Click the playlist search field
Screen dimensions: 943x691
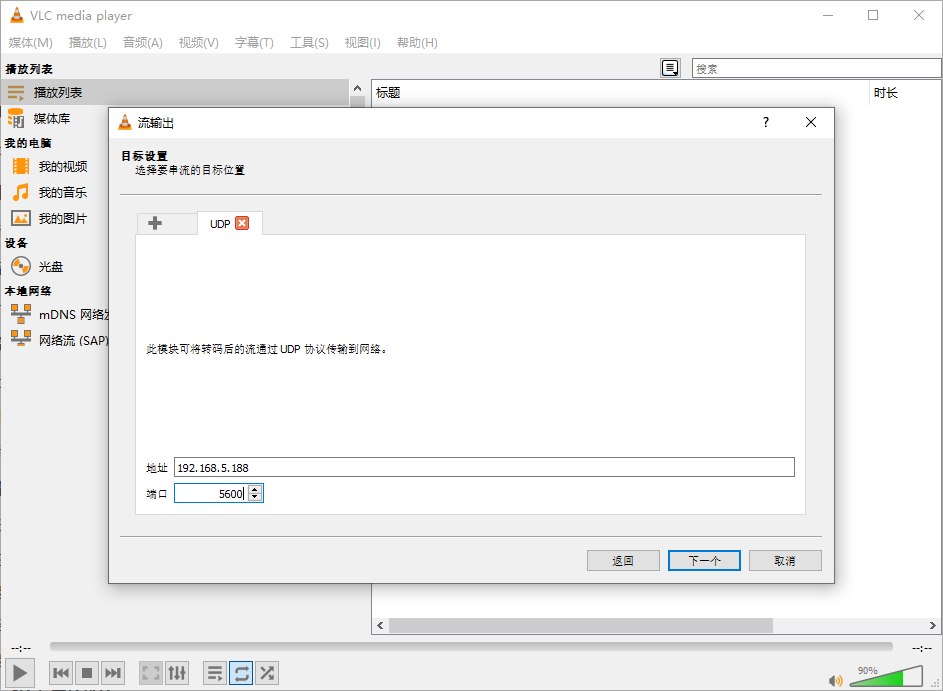pos(816,69)
